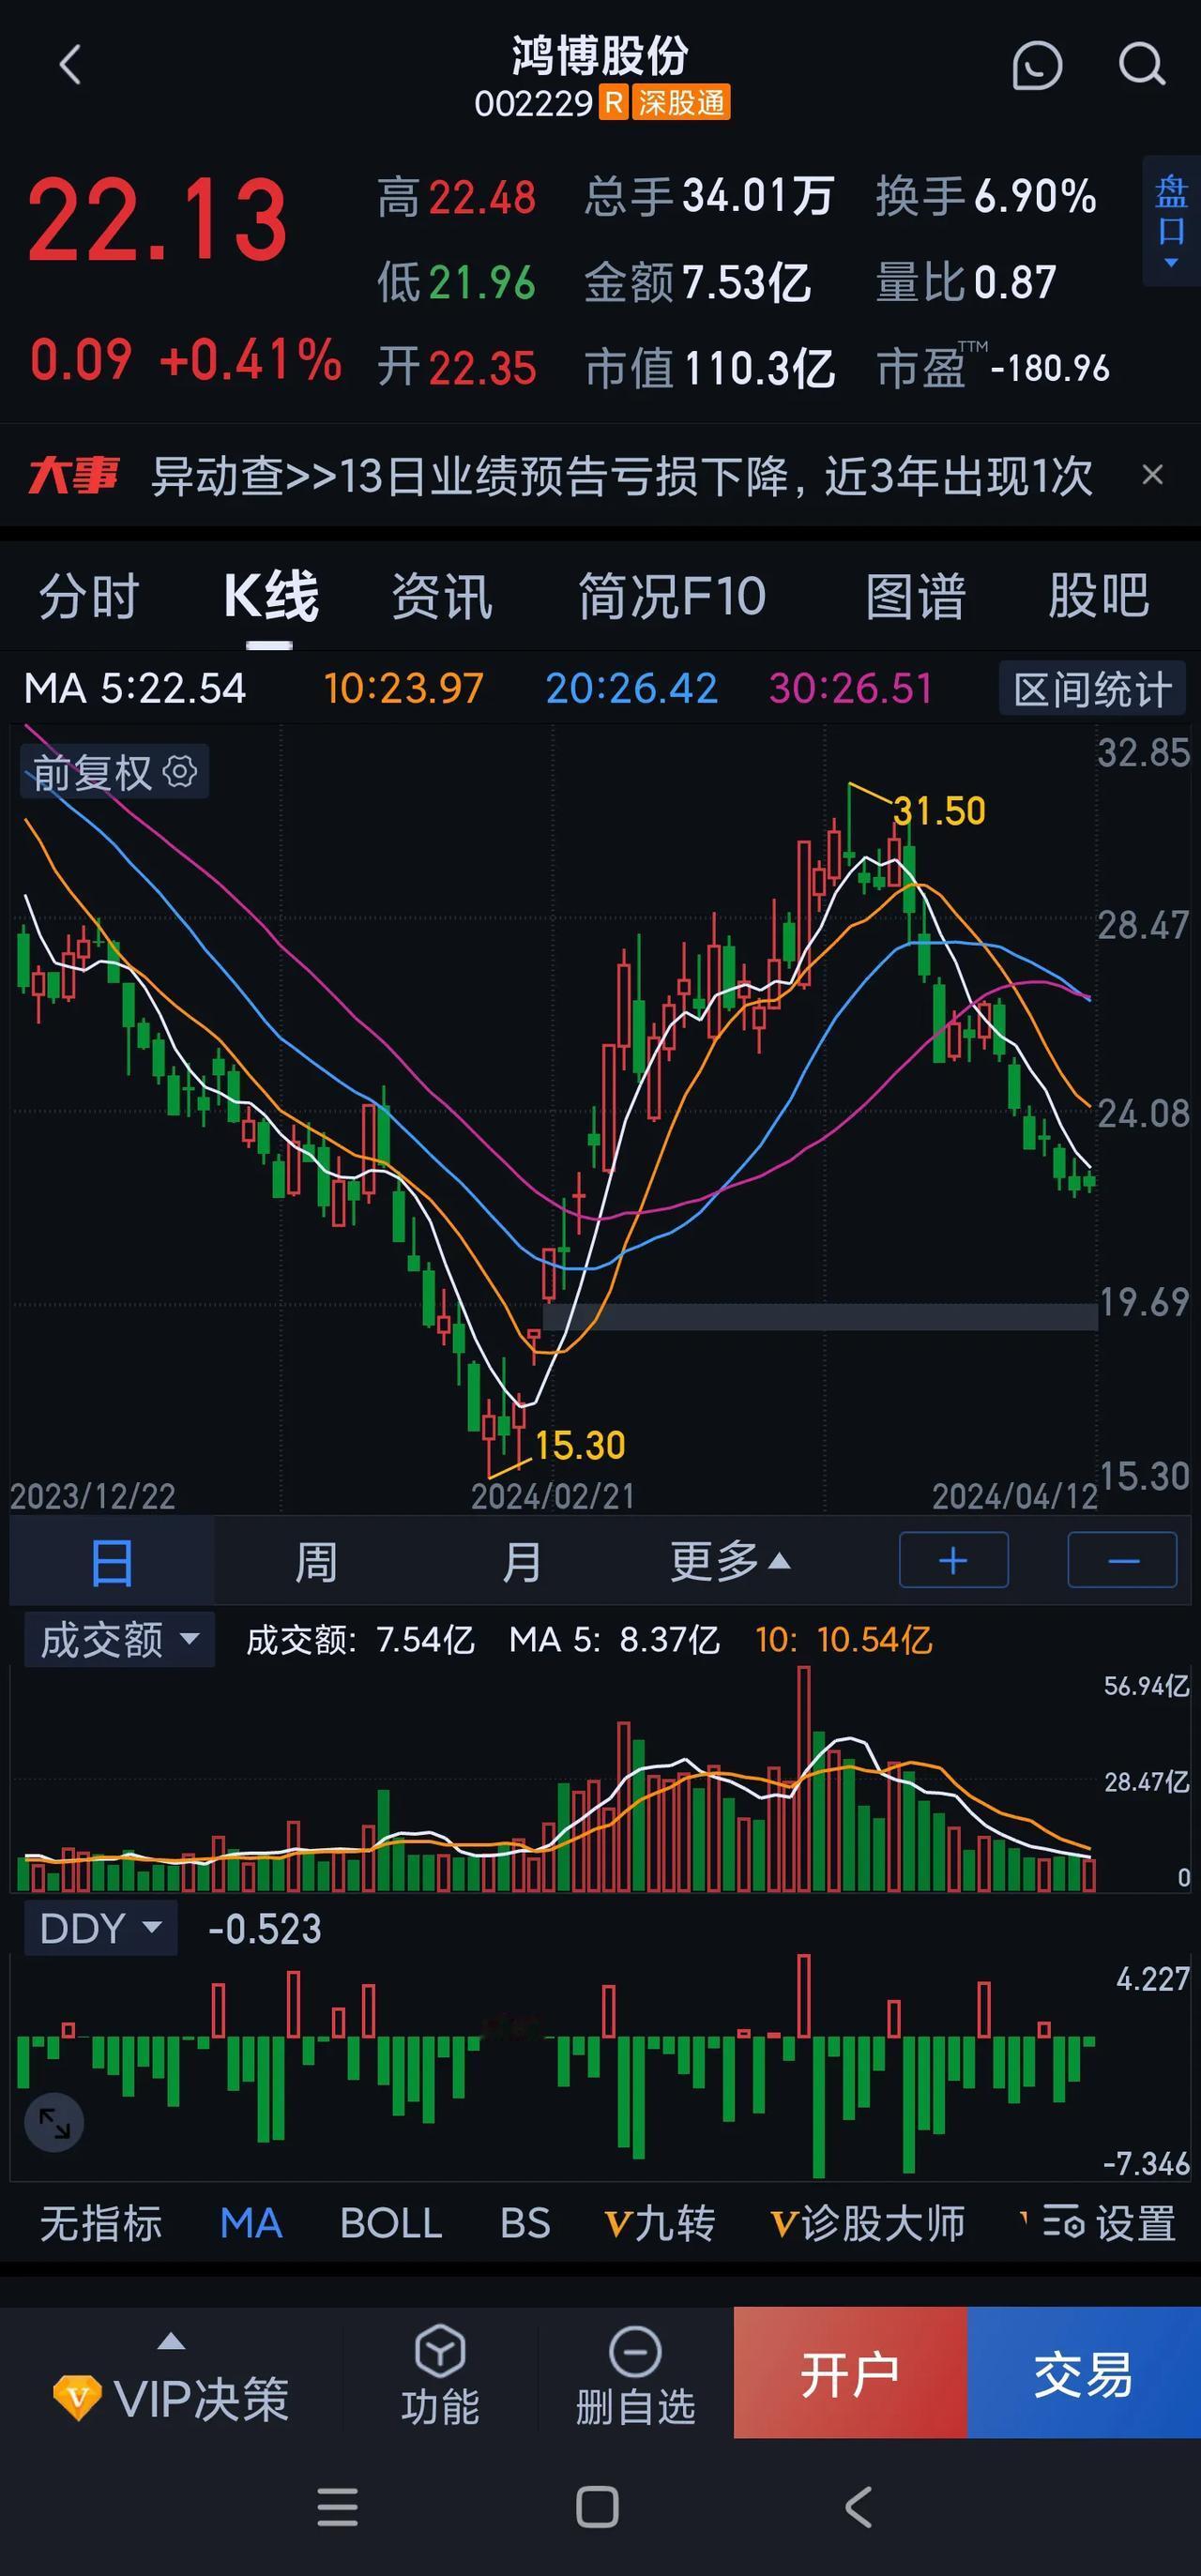Tap the MA 10:23.97 orange value
Screen dimensions: 1201x2576
[x=404, y=688]
